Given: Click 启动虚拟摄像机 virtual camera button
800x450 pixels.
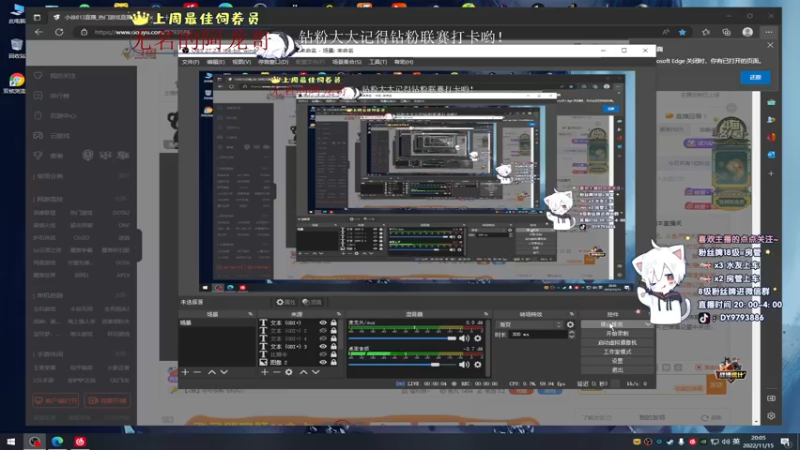Looking at the screenshot, I should [x=617, y=343].
